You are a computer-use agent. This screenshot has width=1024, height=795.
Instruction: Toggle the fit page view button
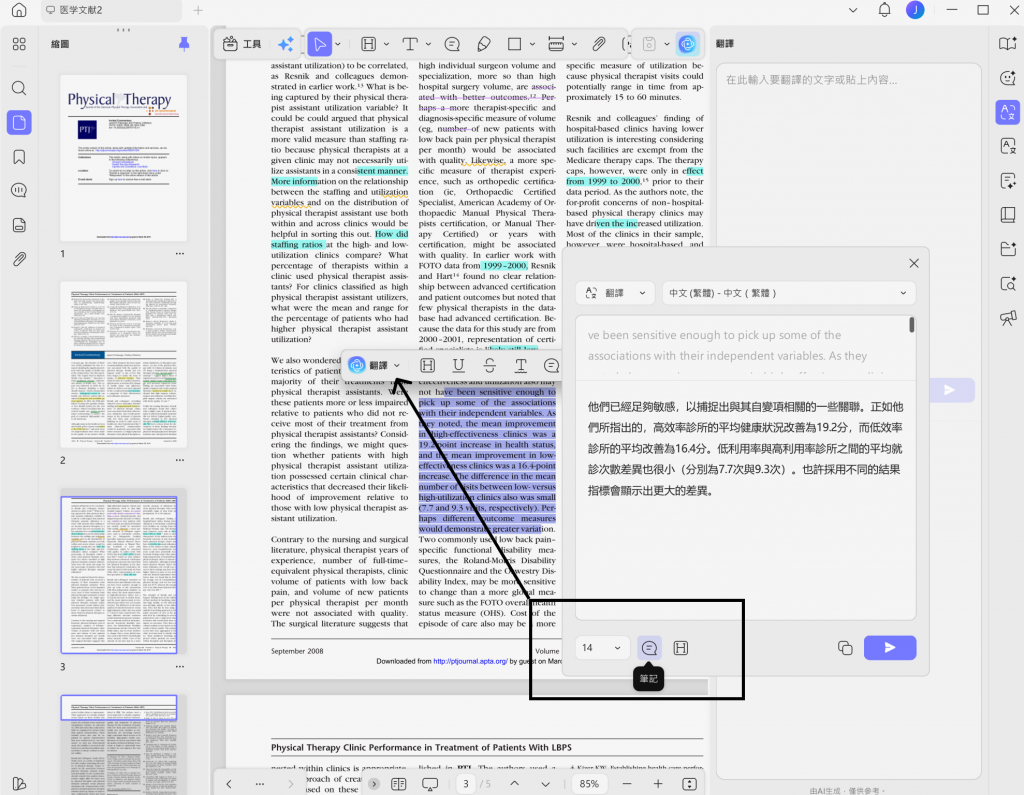pos(689,784)
